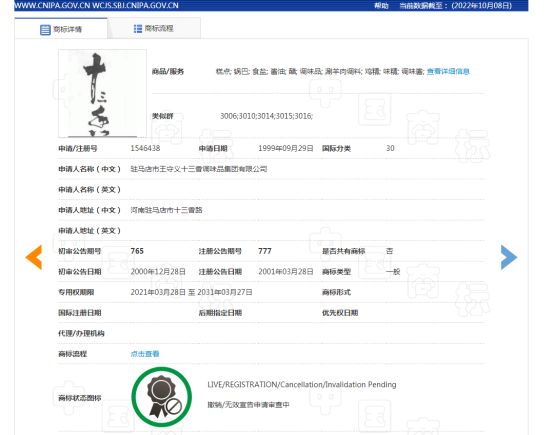Select the 是否共有商标 value 否
This screenshot has width=553, height=435.
click(389, 251)
